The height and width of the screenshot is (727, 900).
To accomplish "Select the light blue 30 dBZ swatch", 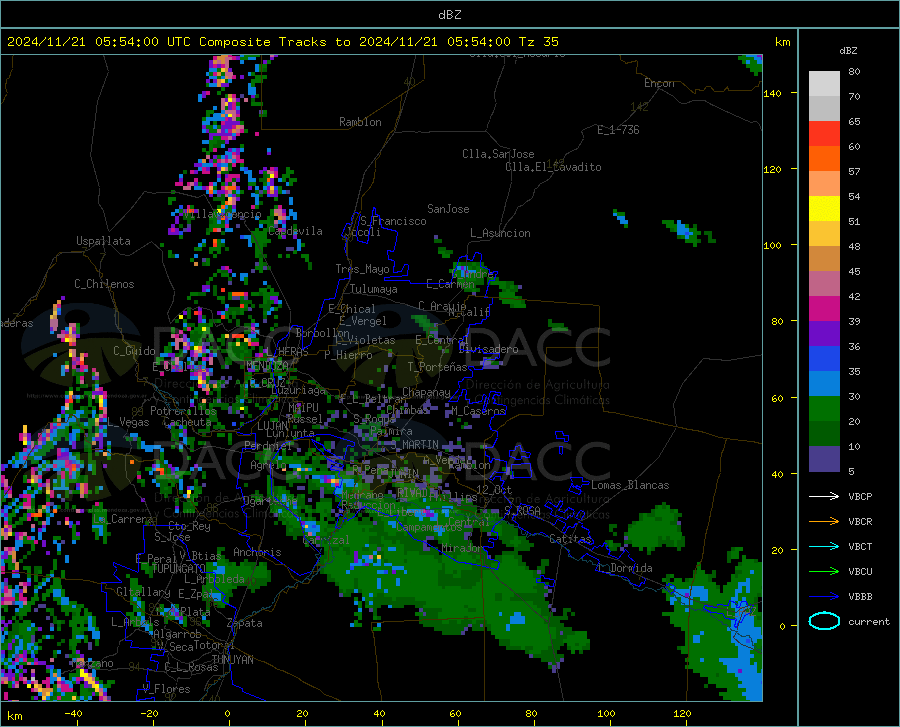I will click(824, 384).
